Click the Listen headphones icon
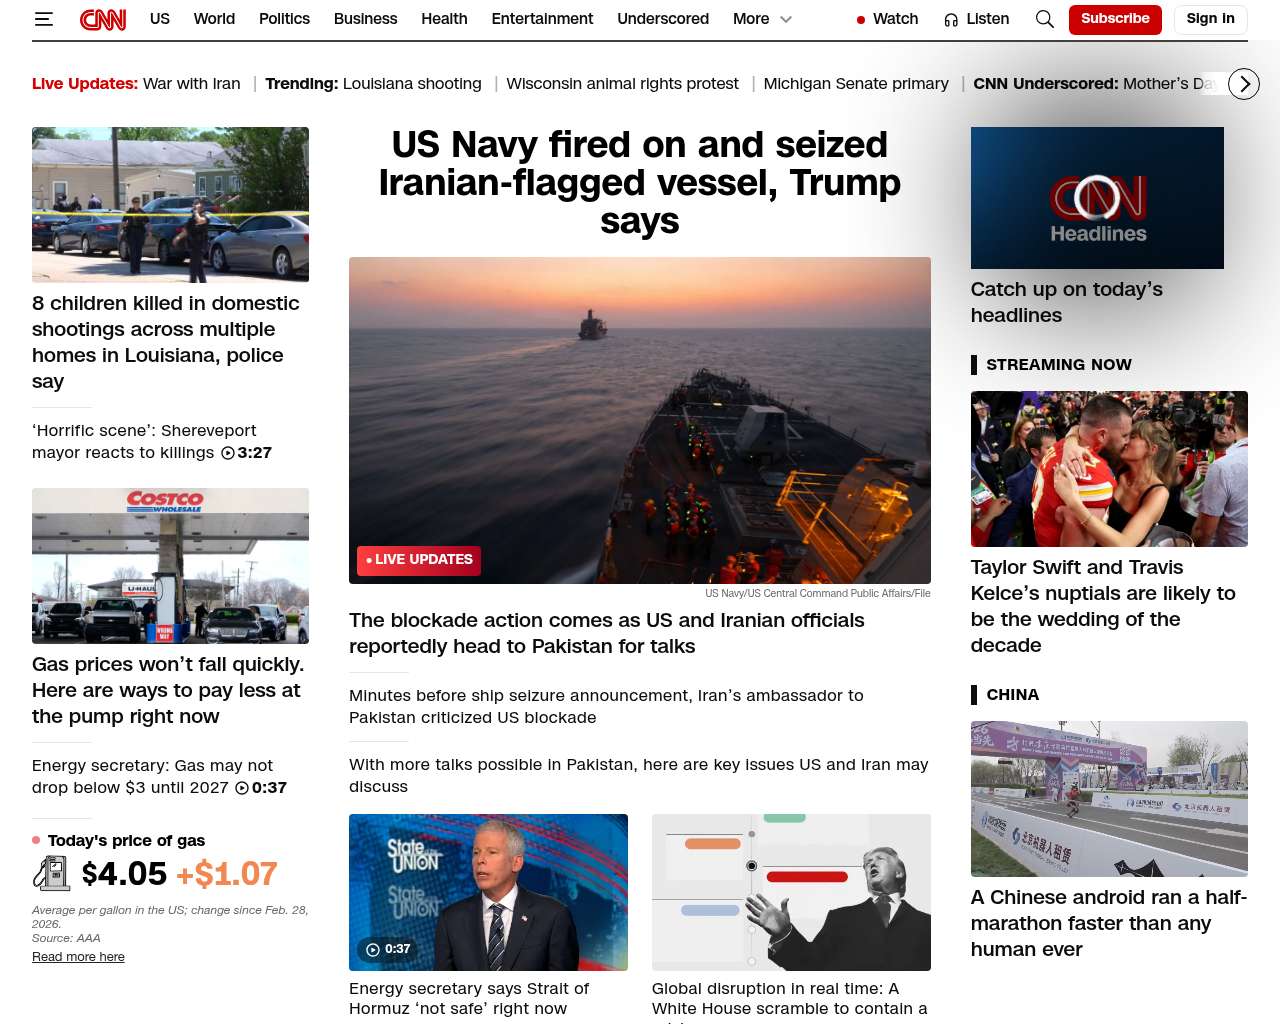The width and height of the screenshot is (1280, 1024). coord(951,19)
